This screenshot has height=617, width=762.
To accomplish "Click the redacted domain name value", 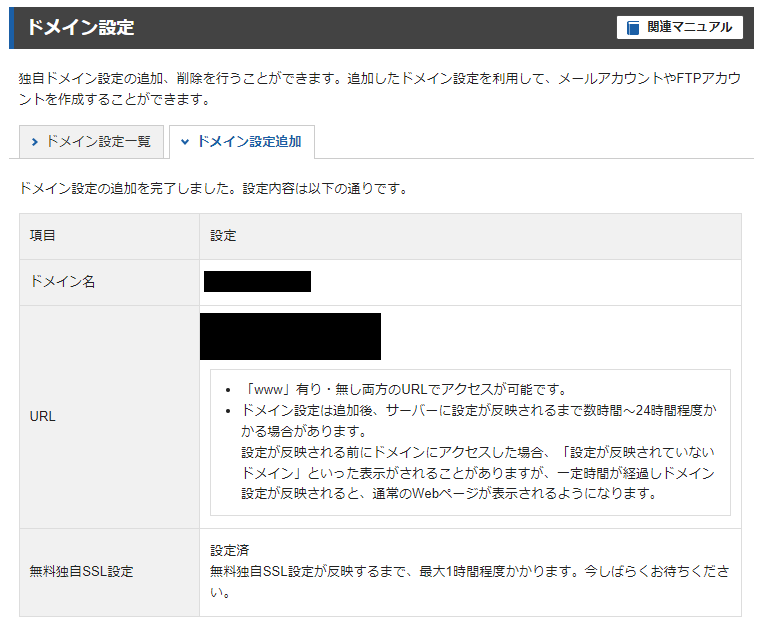I will pyautogui.click(x=257, y=281).
